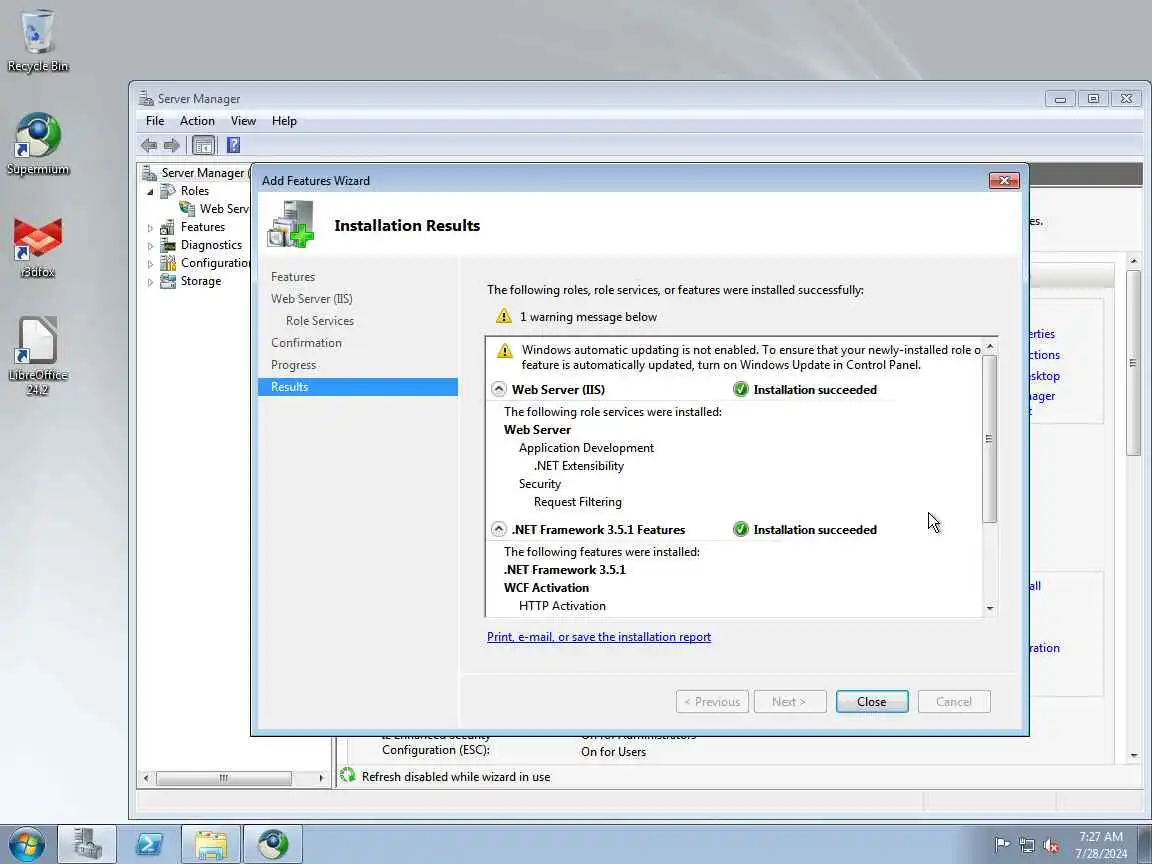Image resolution: width=1152 pixels, height=864 pixels.
Task: Click the Next button
Action: (x=790, y=702)
